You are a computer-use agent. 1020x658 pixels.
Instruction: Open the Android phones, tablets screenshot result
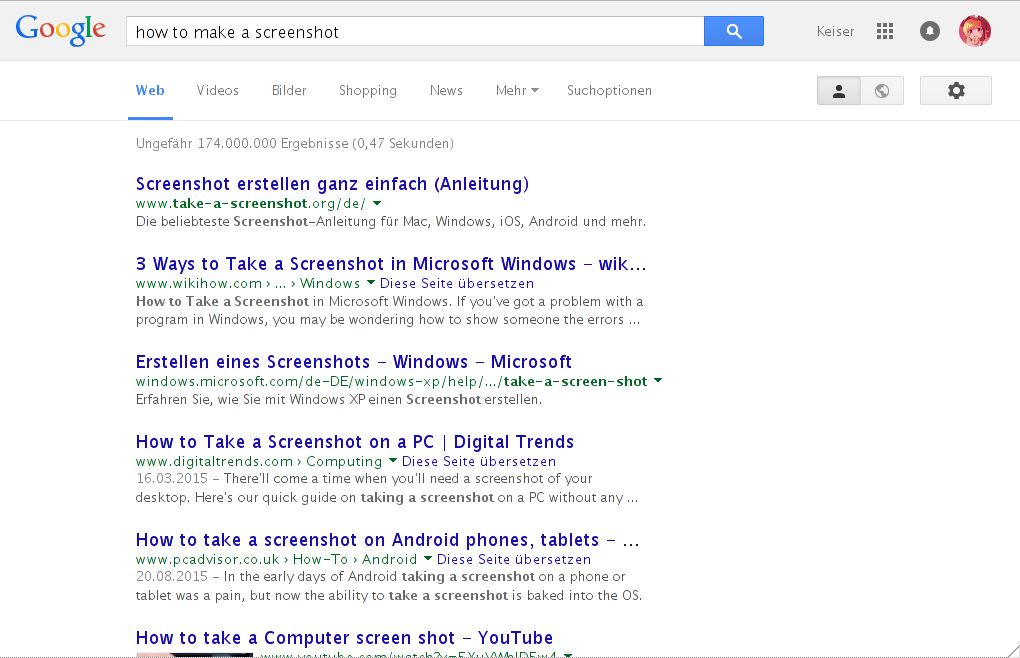point(388,540)
